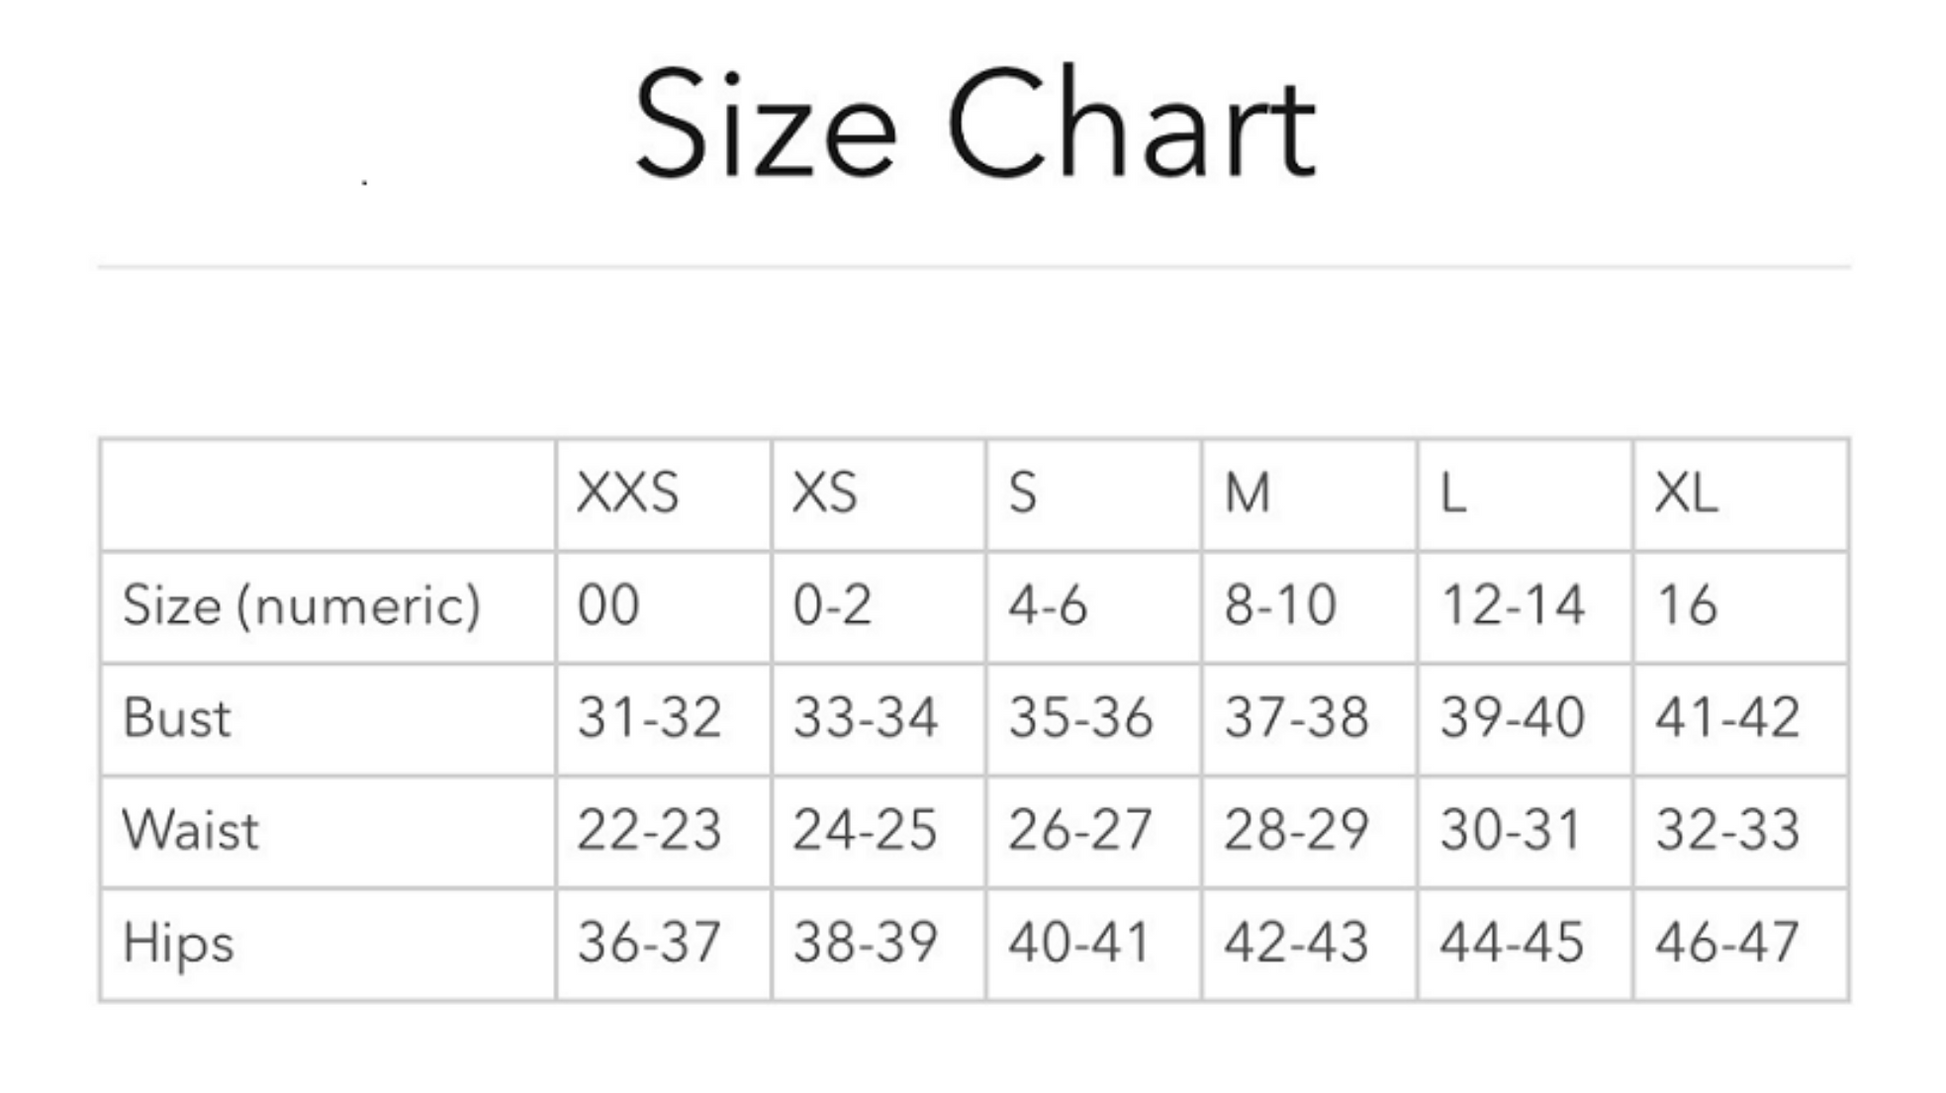Select the Waist row label

[190, 830]
